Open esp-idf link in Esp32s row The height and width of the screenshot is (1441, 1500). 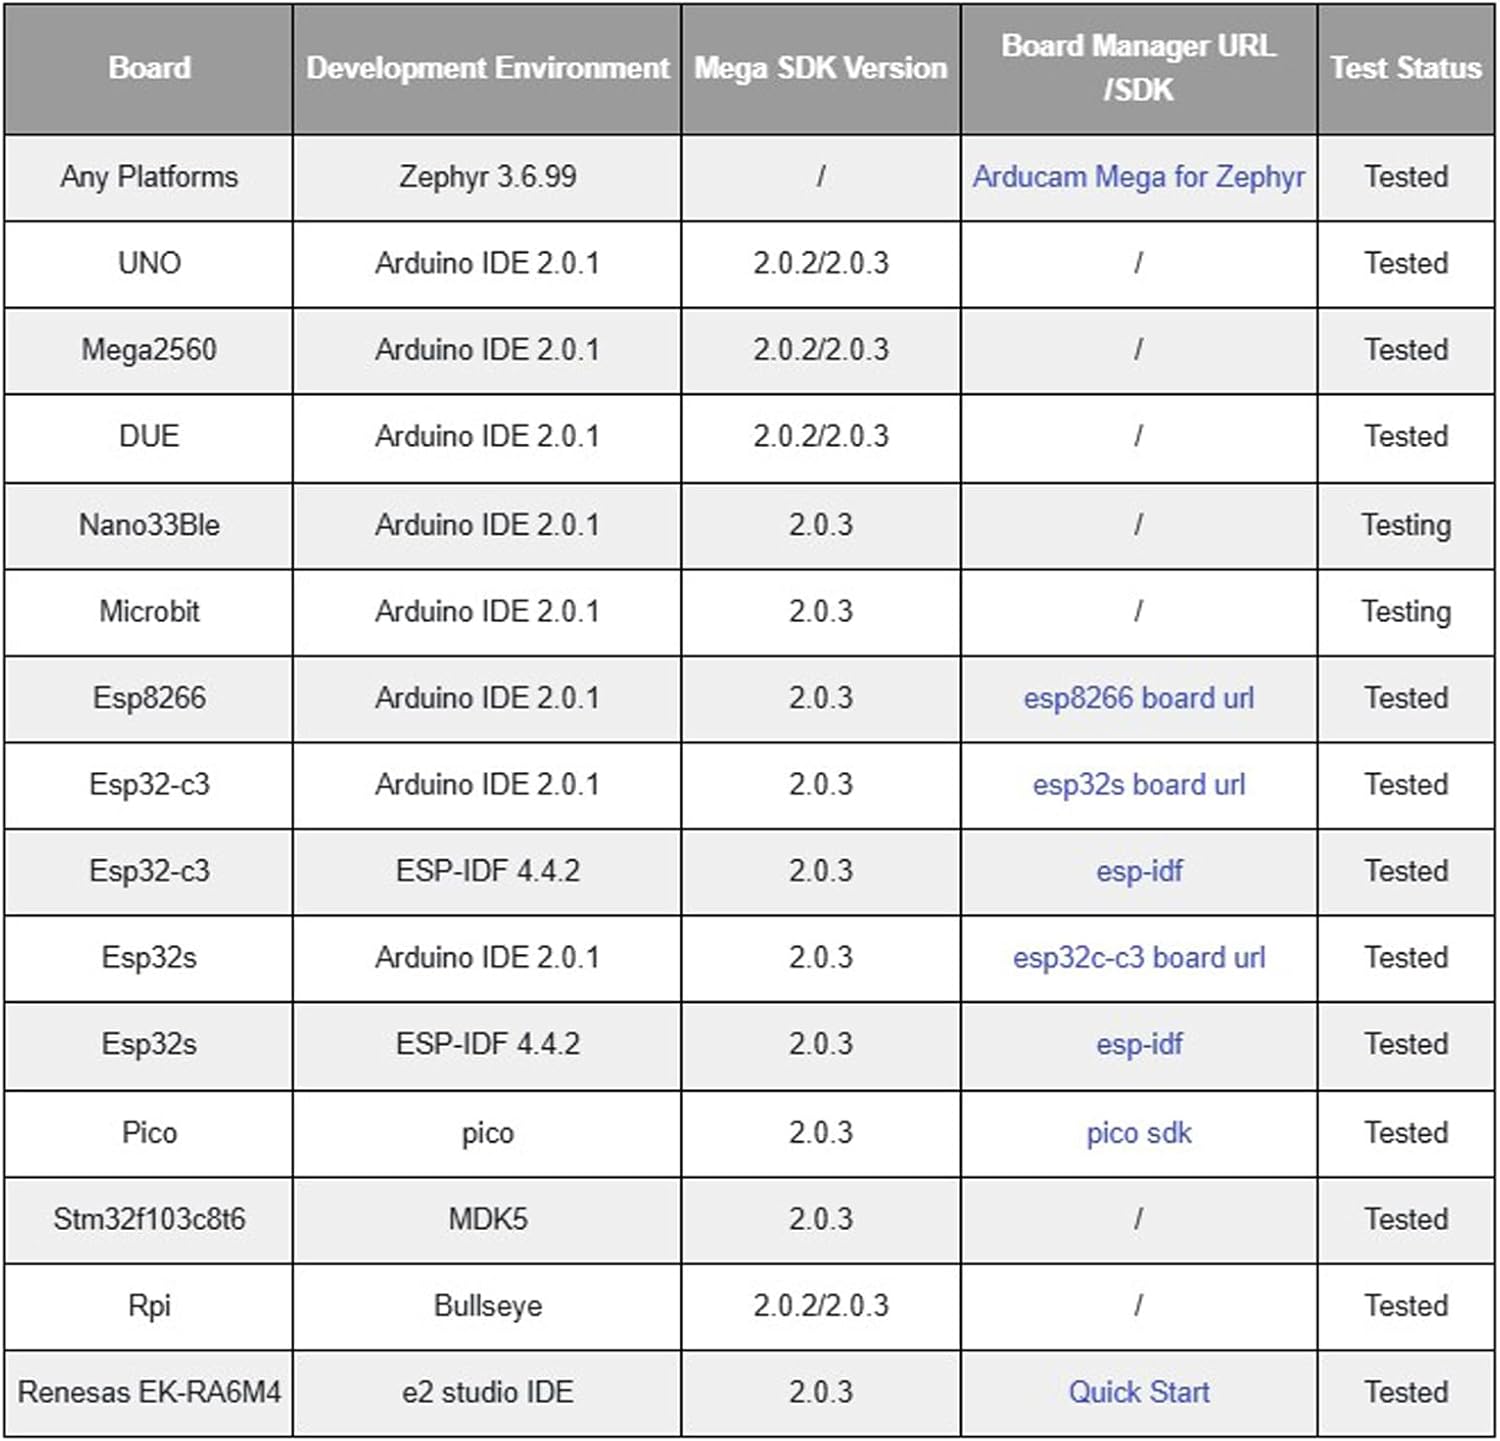[x=1138, y=1044]
